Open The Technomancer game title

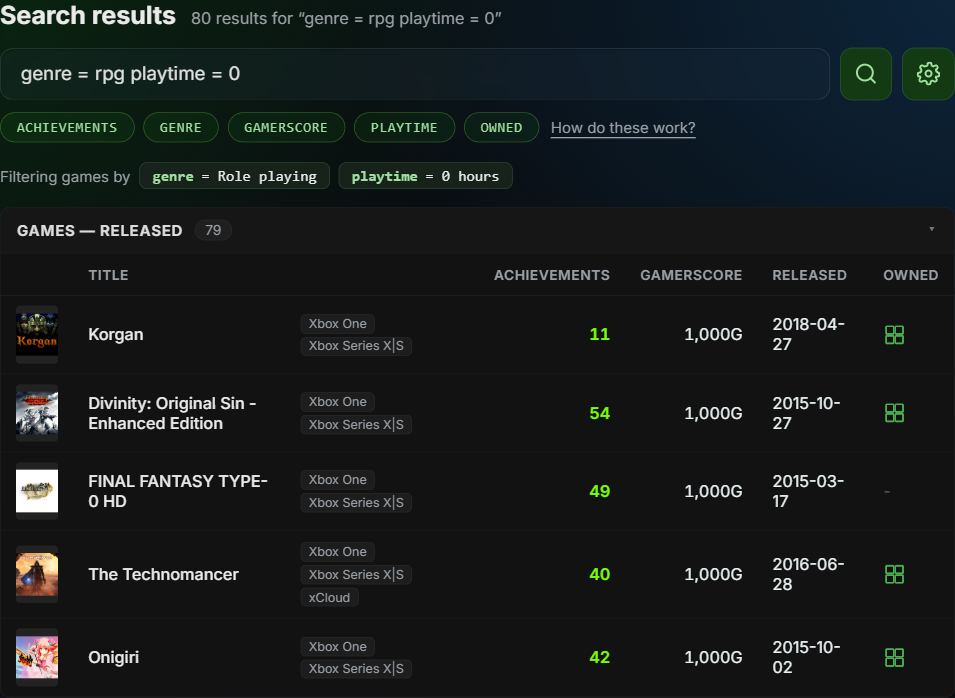[163, 574]
